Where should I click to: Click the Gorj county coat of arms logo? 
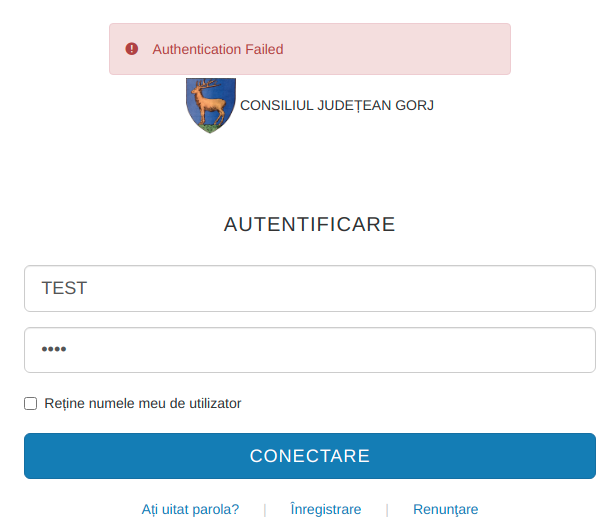[x=210, y=104]
